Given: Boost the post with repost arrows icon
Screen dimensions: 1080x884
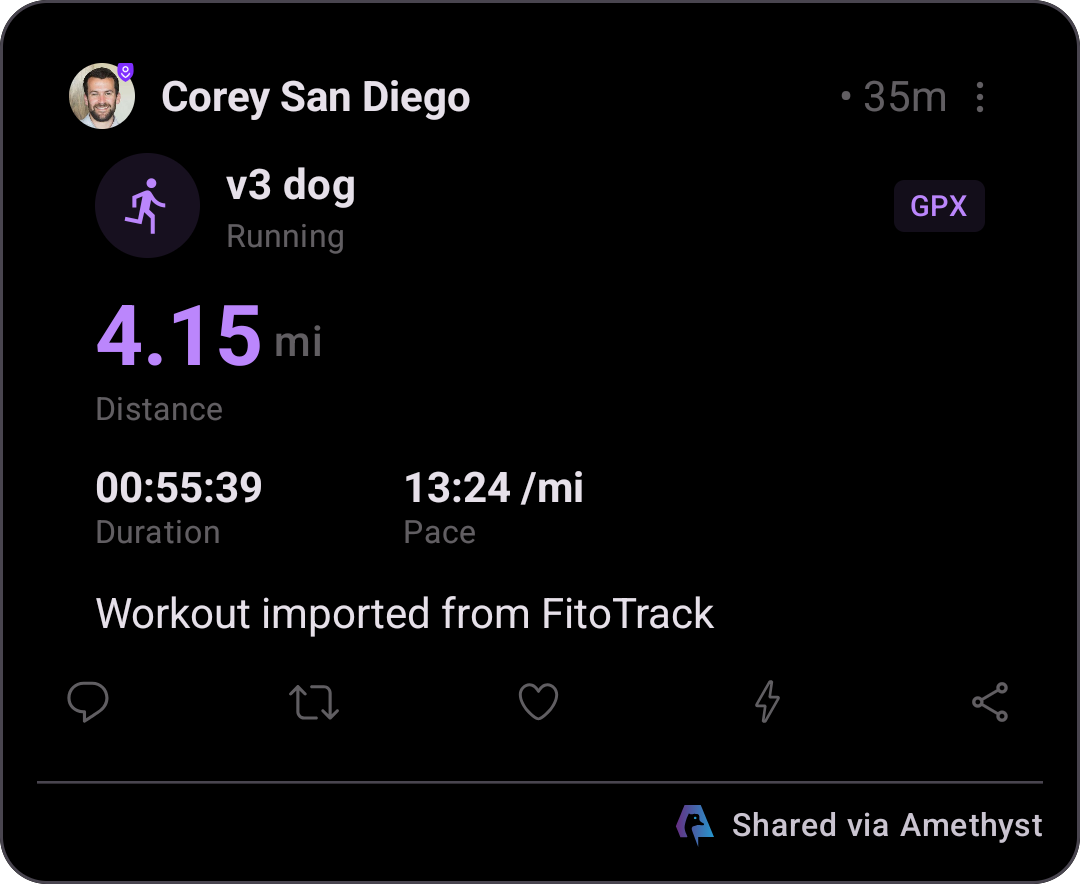Looking at the screenshot, I should (x=313, y=702).
